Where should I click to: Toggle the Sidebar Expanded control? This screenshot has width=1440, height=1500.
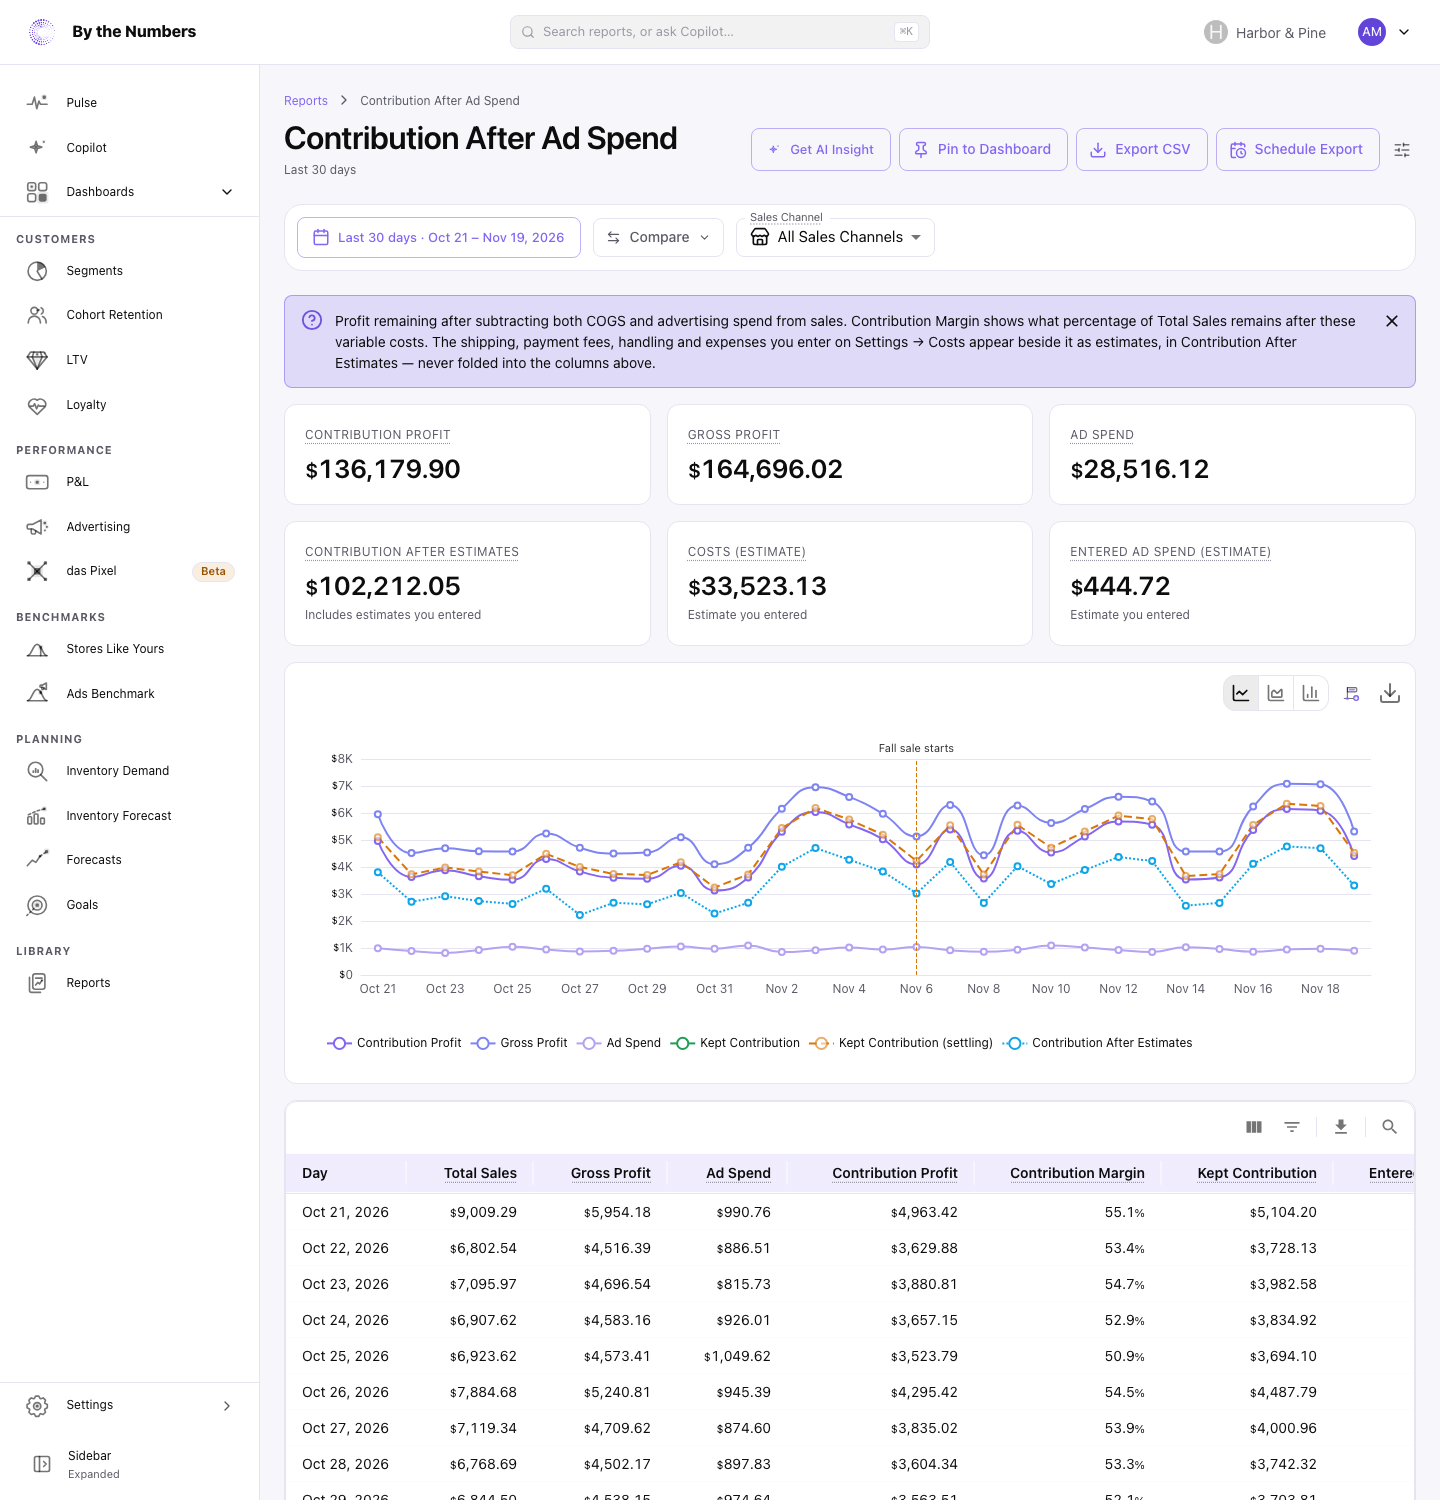coord(130,1464)
